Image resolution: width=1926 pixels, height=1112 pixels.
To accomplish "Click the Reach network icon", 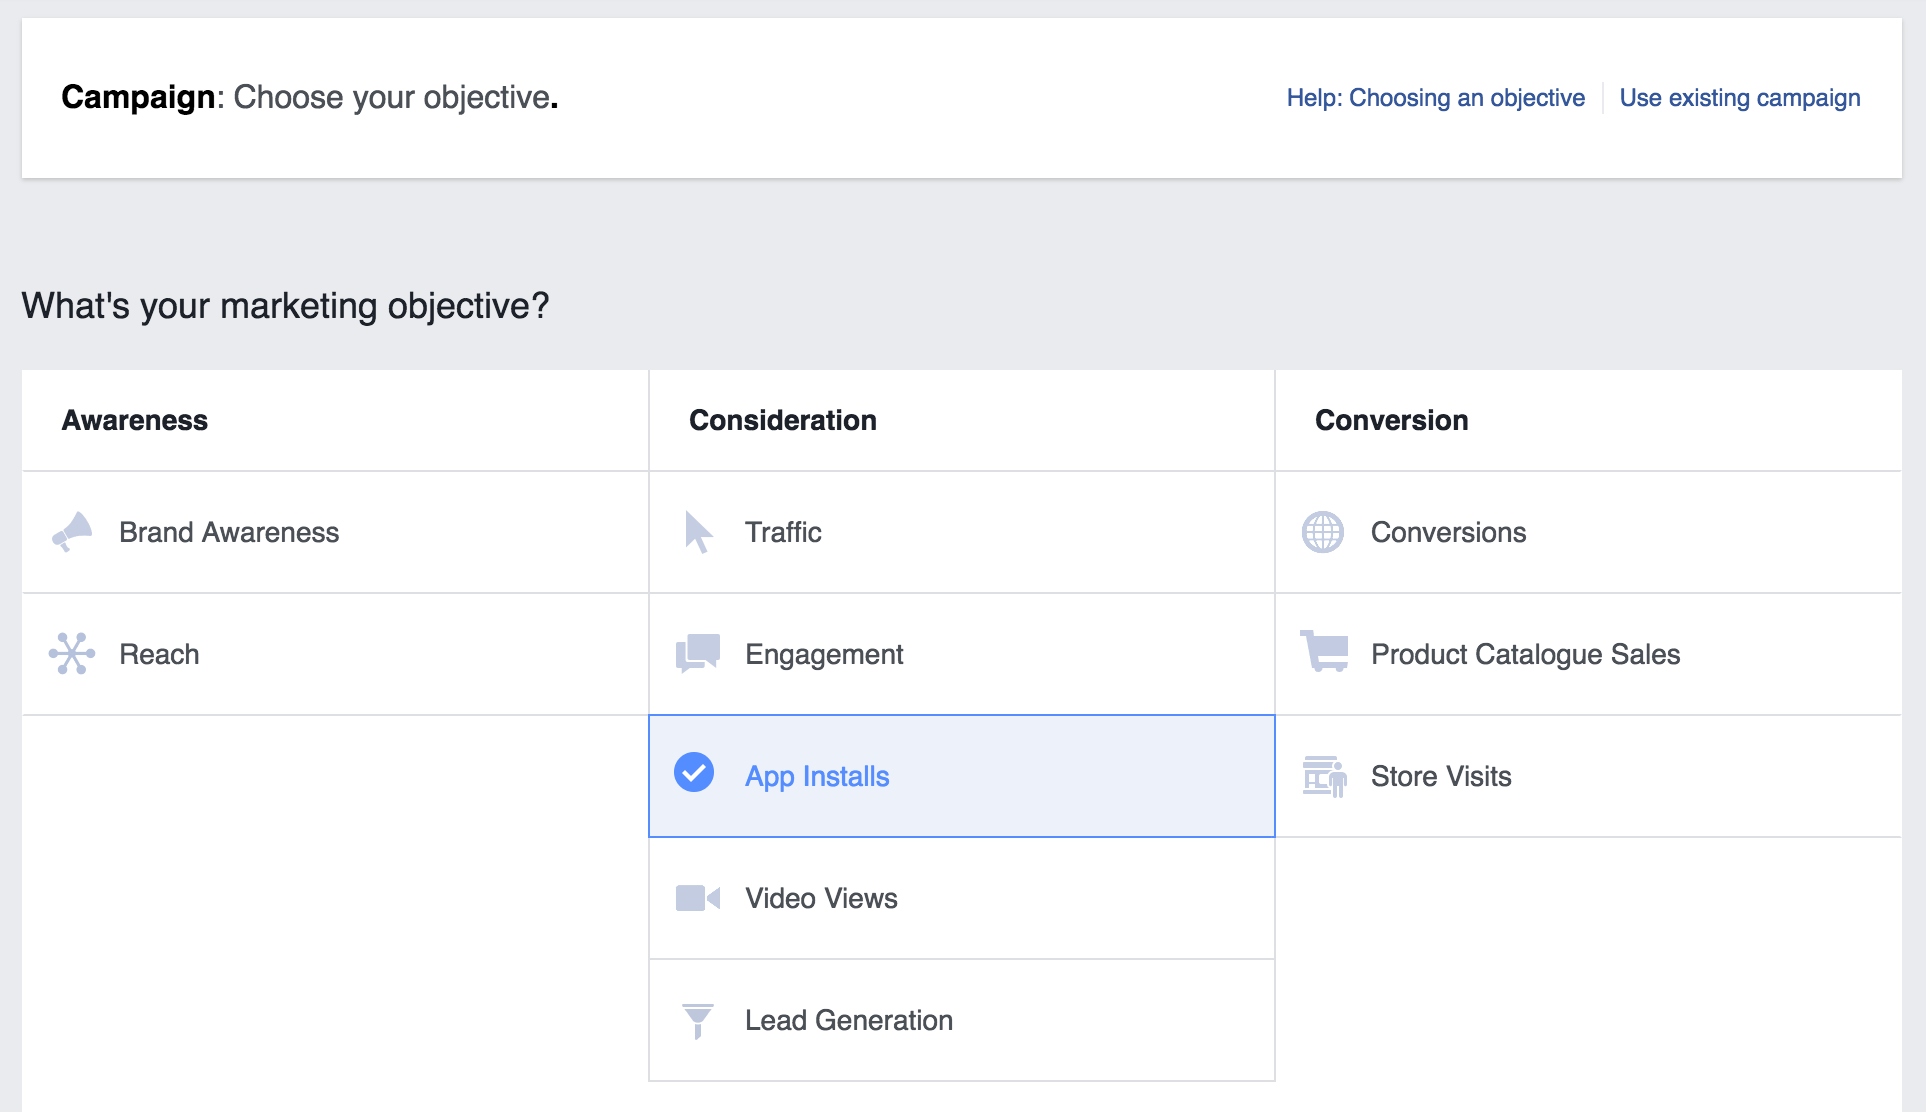I will [x=72, y=654].
